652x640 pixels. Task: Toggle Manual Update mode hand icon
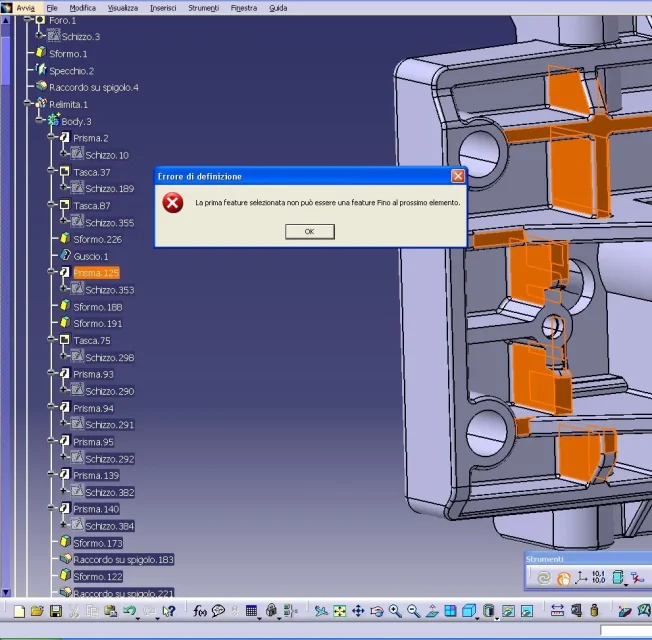563,578
